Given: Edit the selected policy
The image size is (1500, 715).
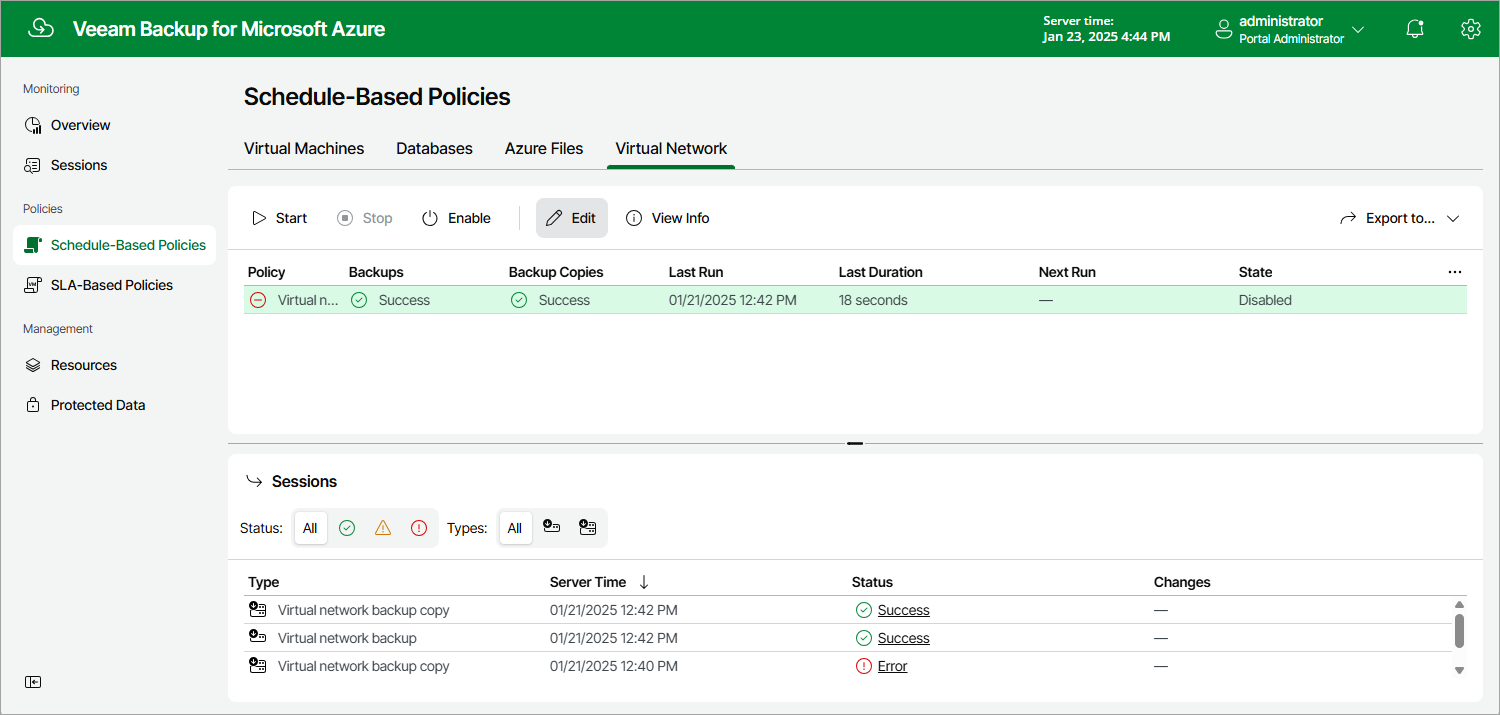Looking at the screenshot, I should [572, 218].
